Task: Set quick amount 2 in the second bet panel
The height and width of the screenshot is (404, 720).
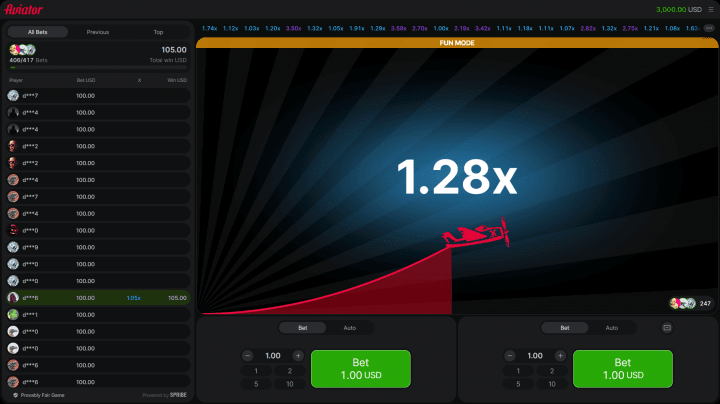Action: coord(552,371)
